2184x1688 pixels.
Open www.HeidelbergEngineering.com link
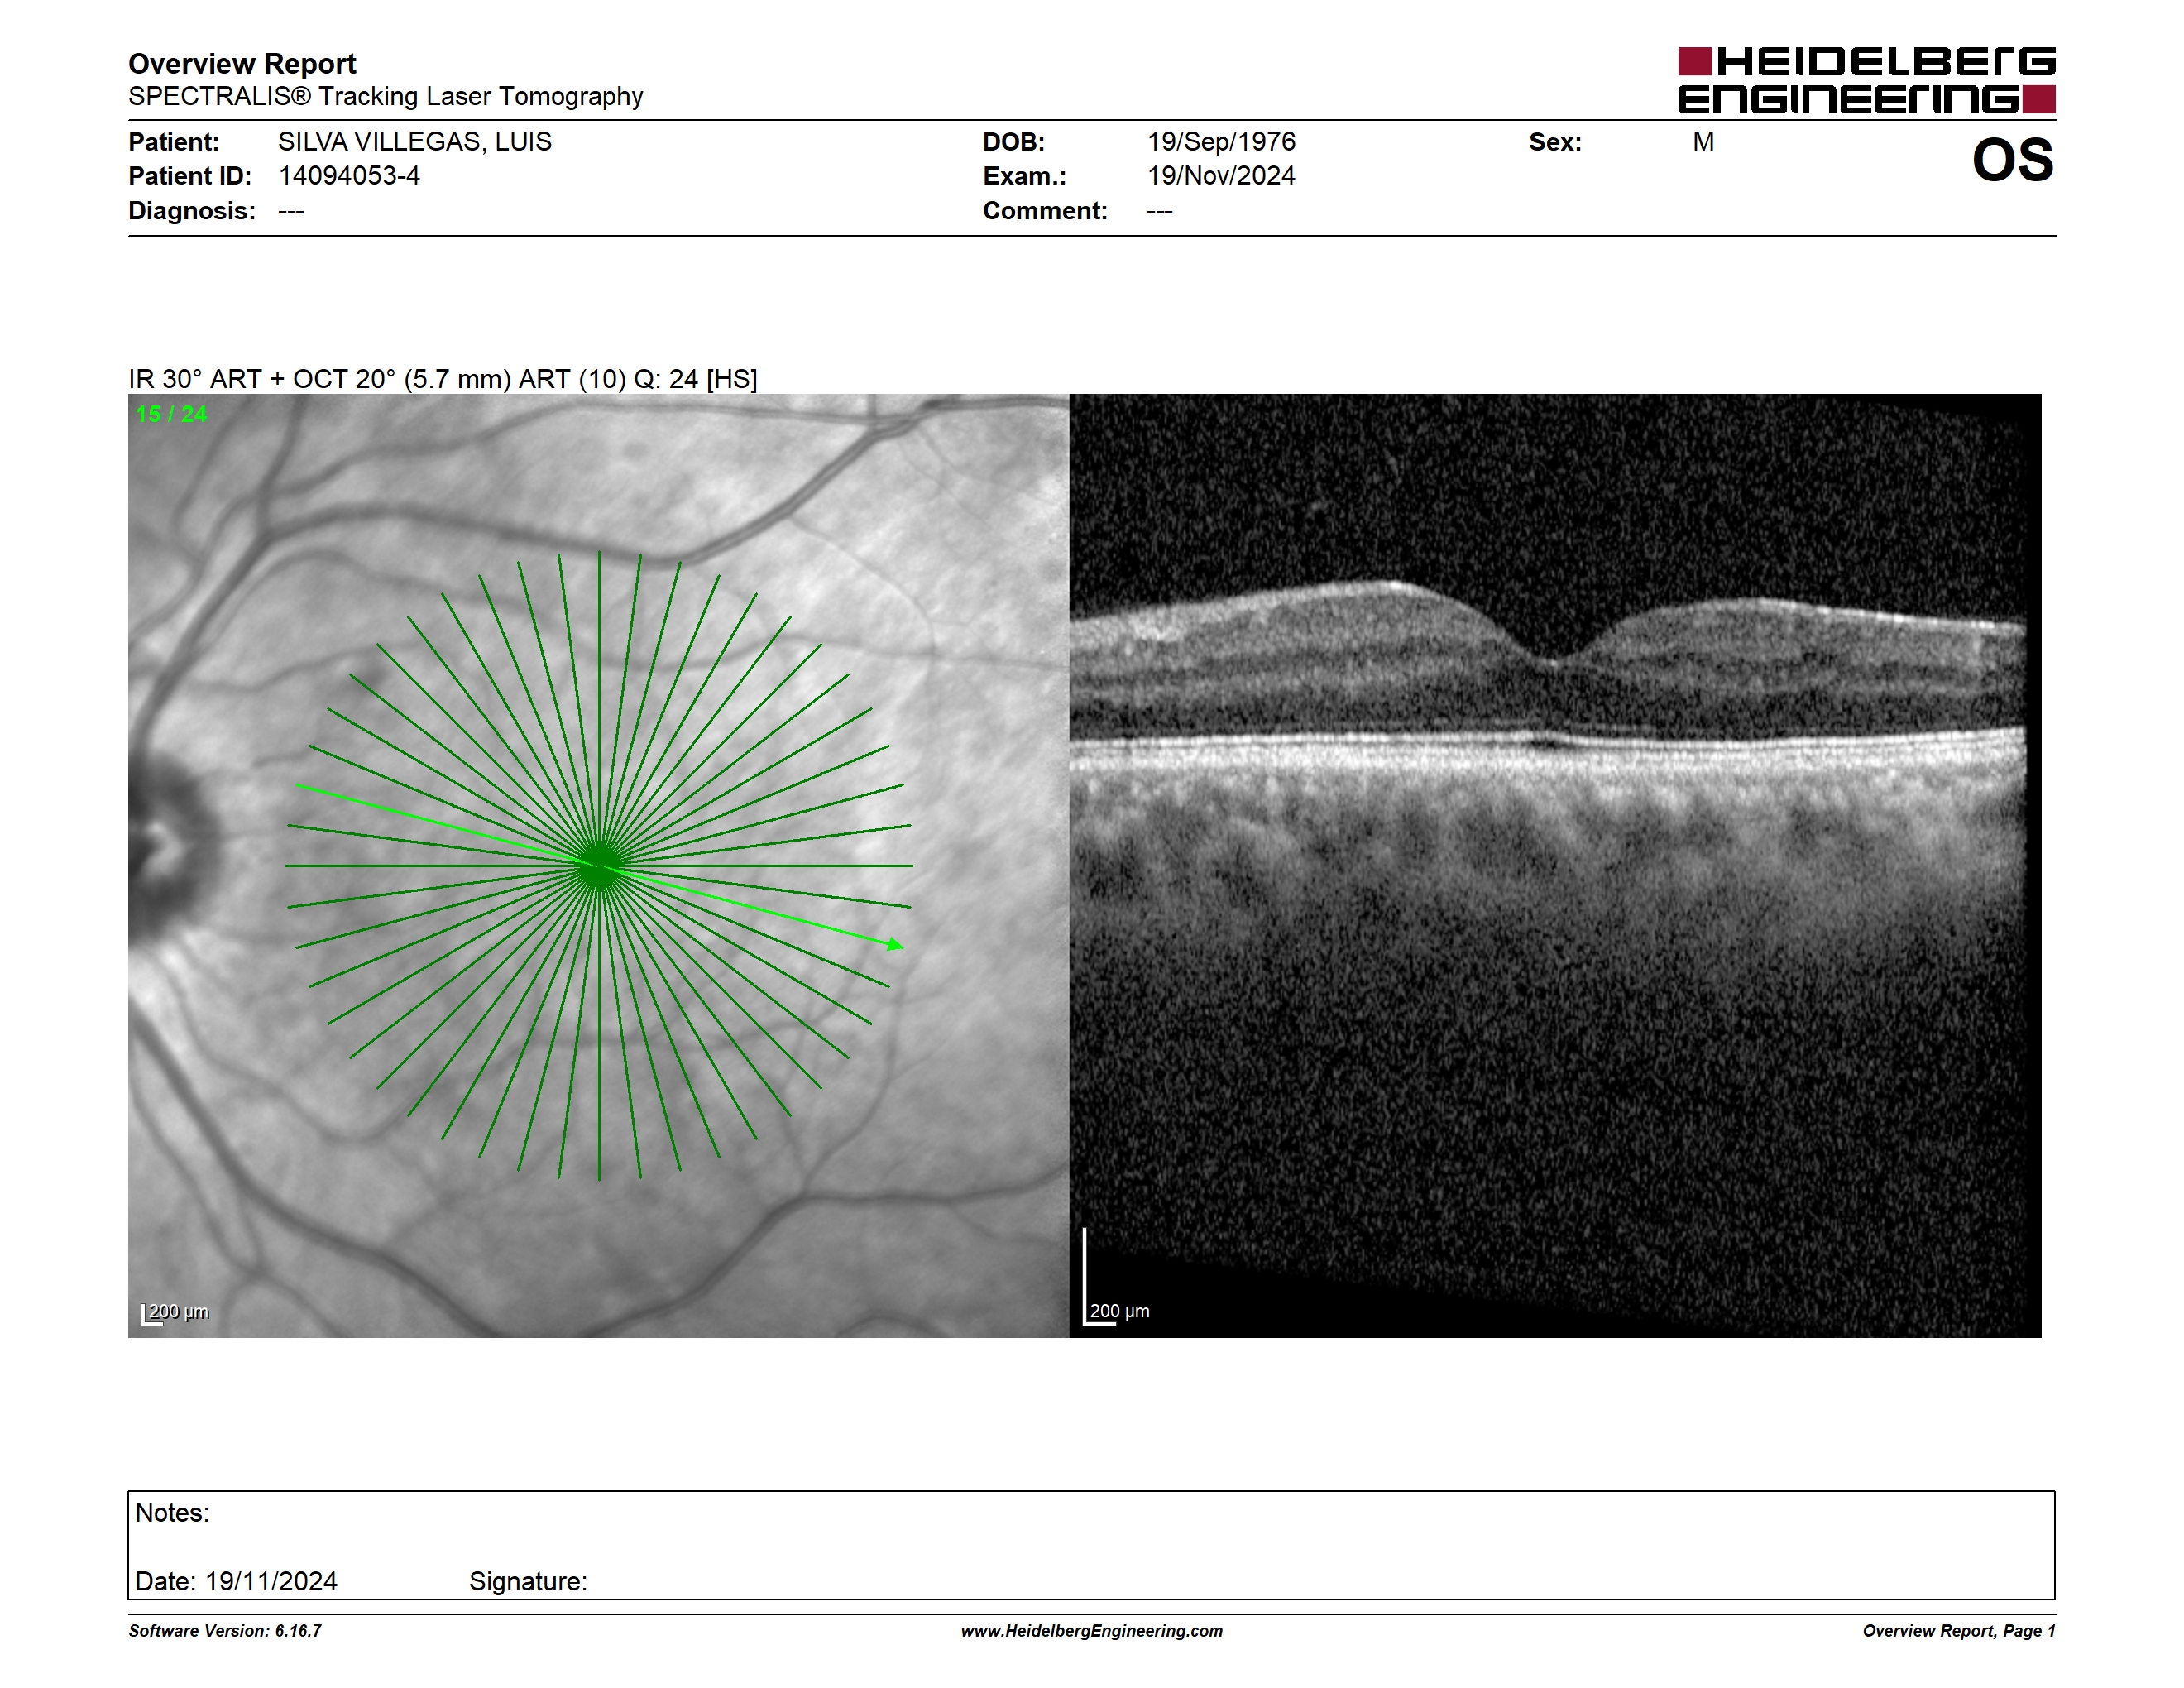(x=1092, y=1631)
